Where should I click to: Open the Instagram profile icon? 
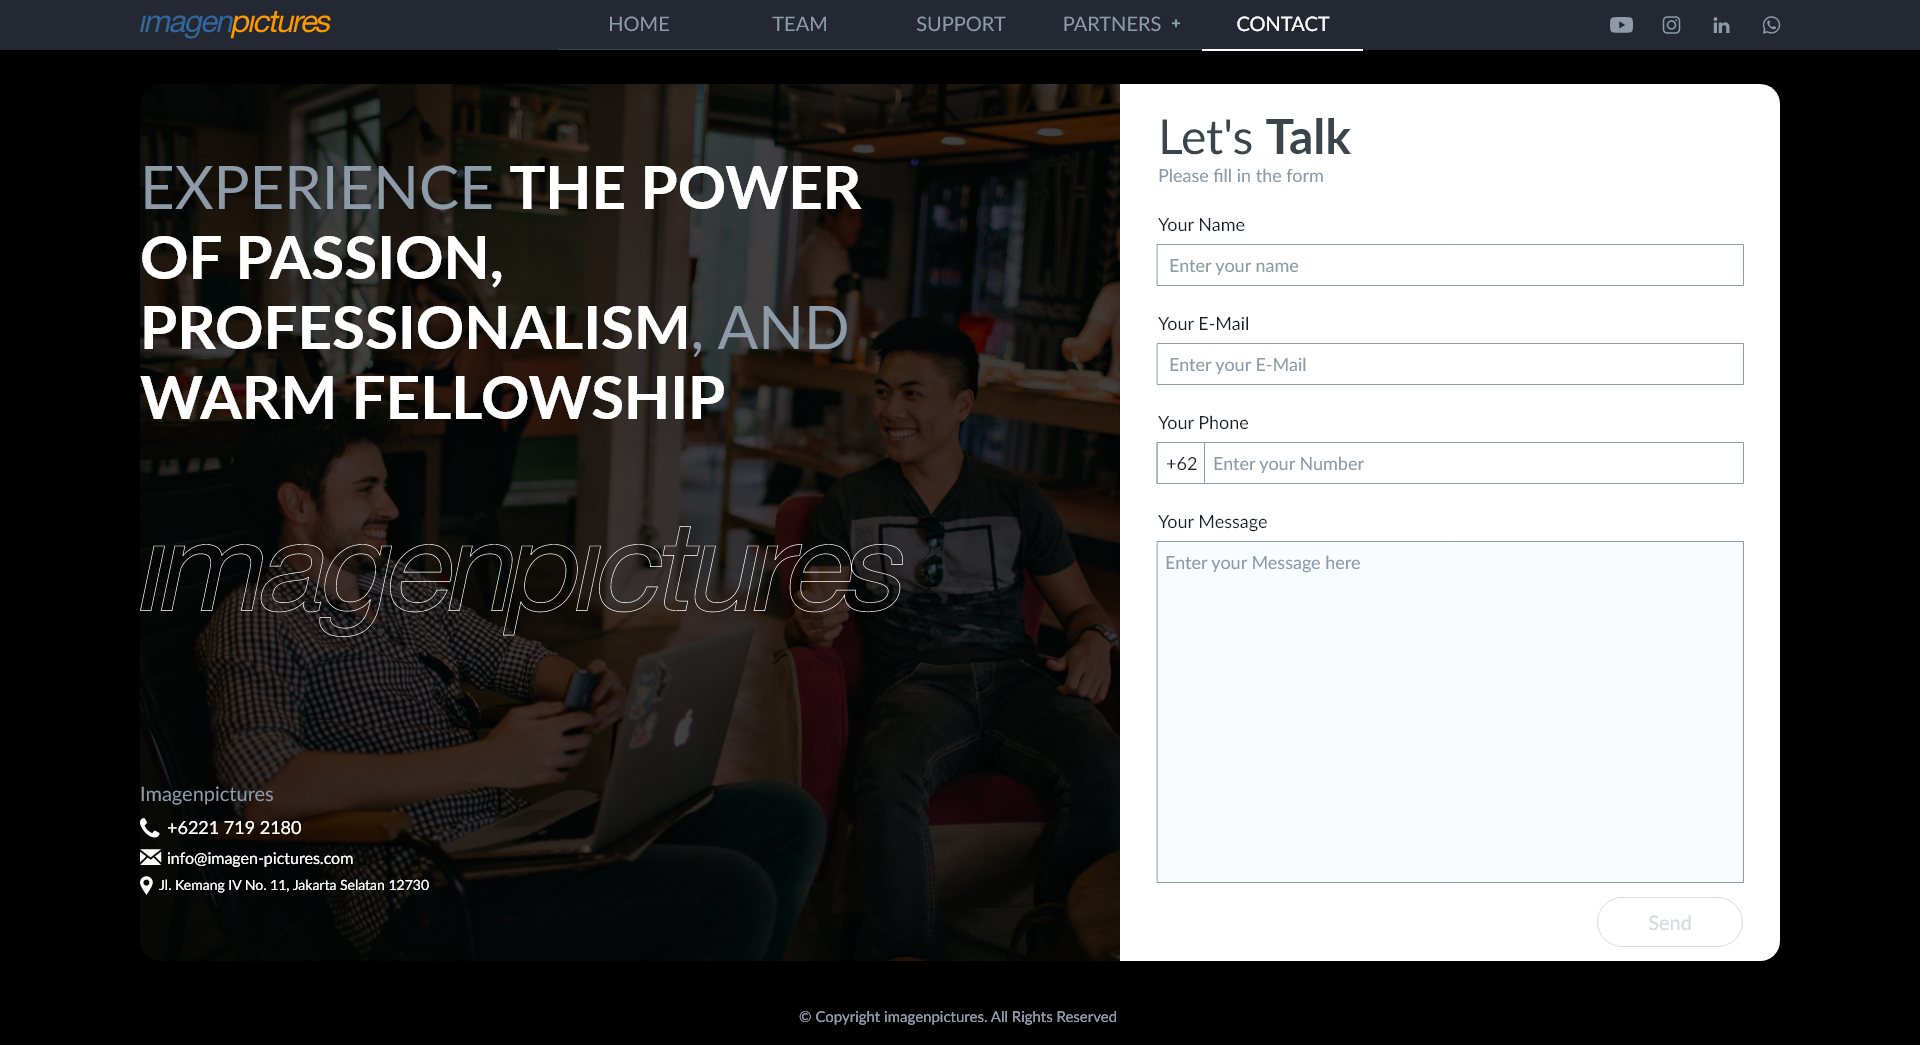1671,25
